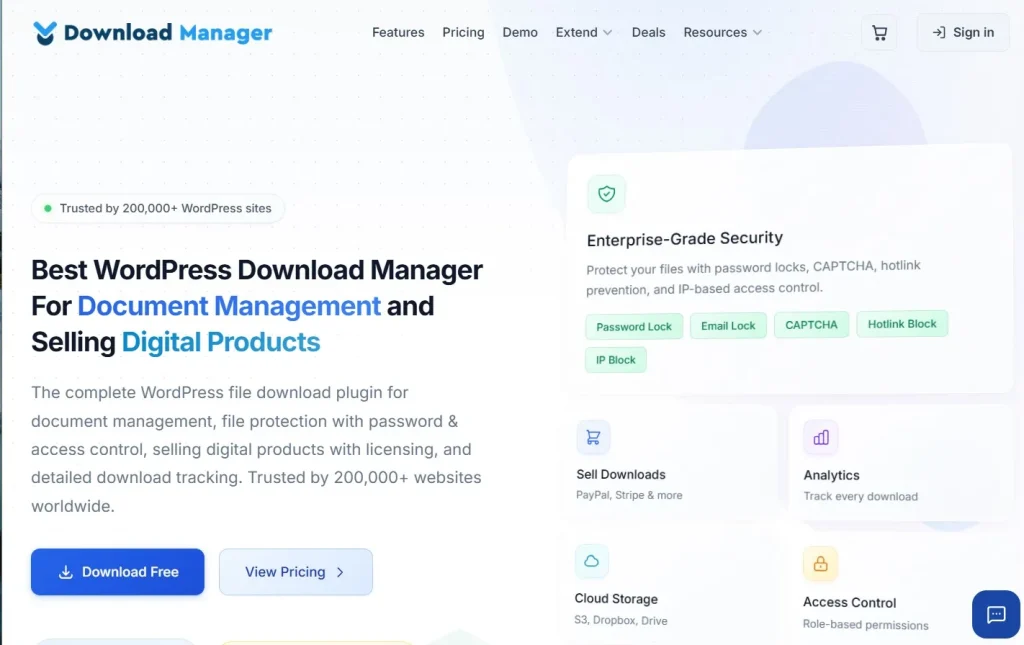Click the Analytics heading
Viewport: 1024px width, 645px height.
click(x=831, y=475)
